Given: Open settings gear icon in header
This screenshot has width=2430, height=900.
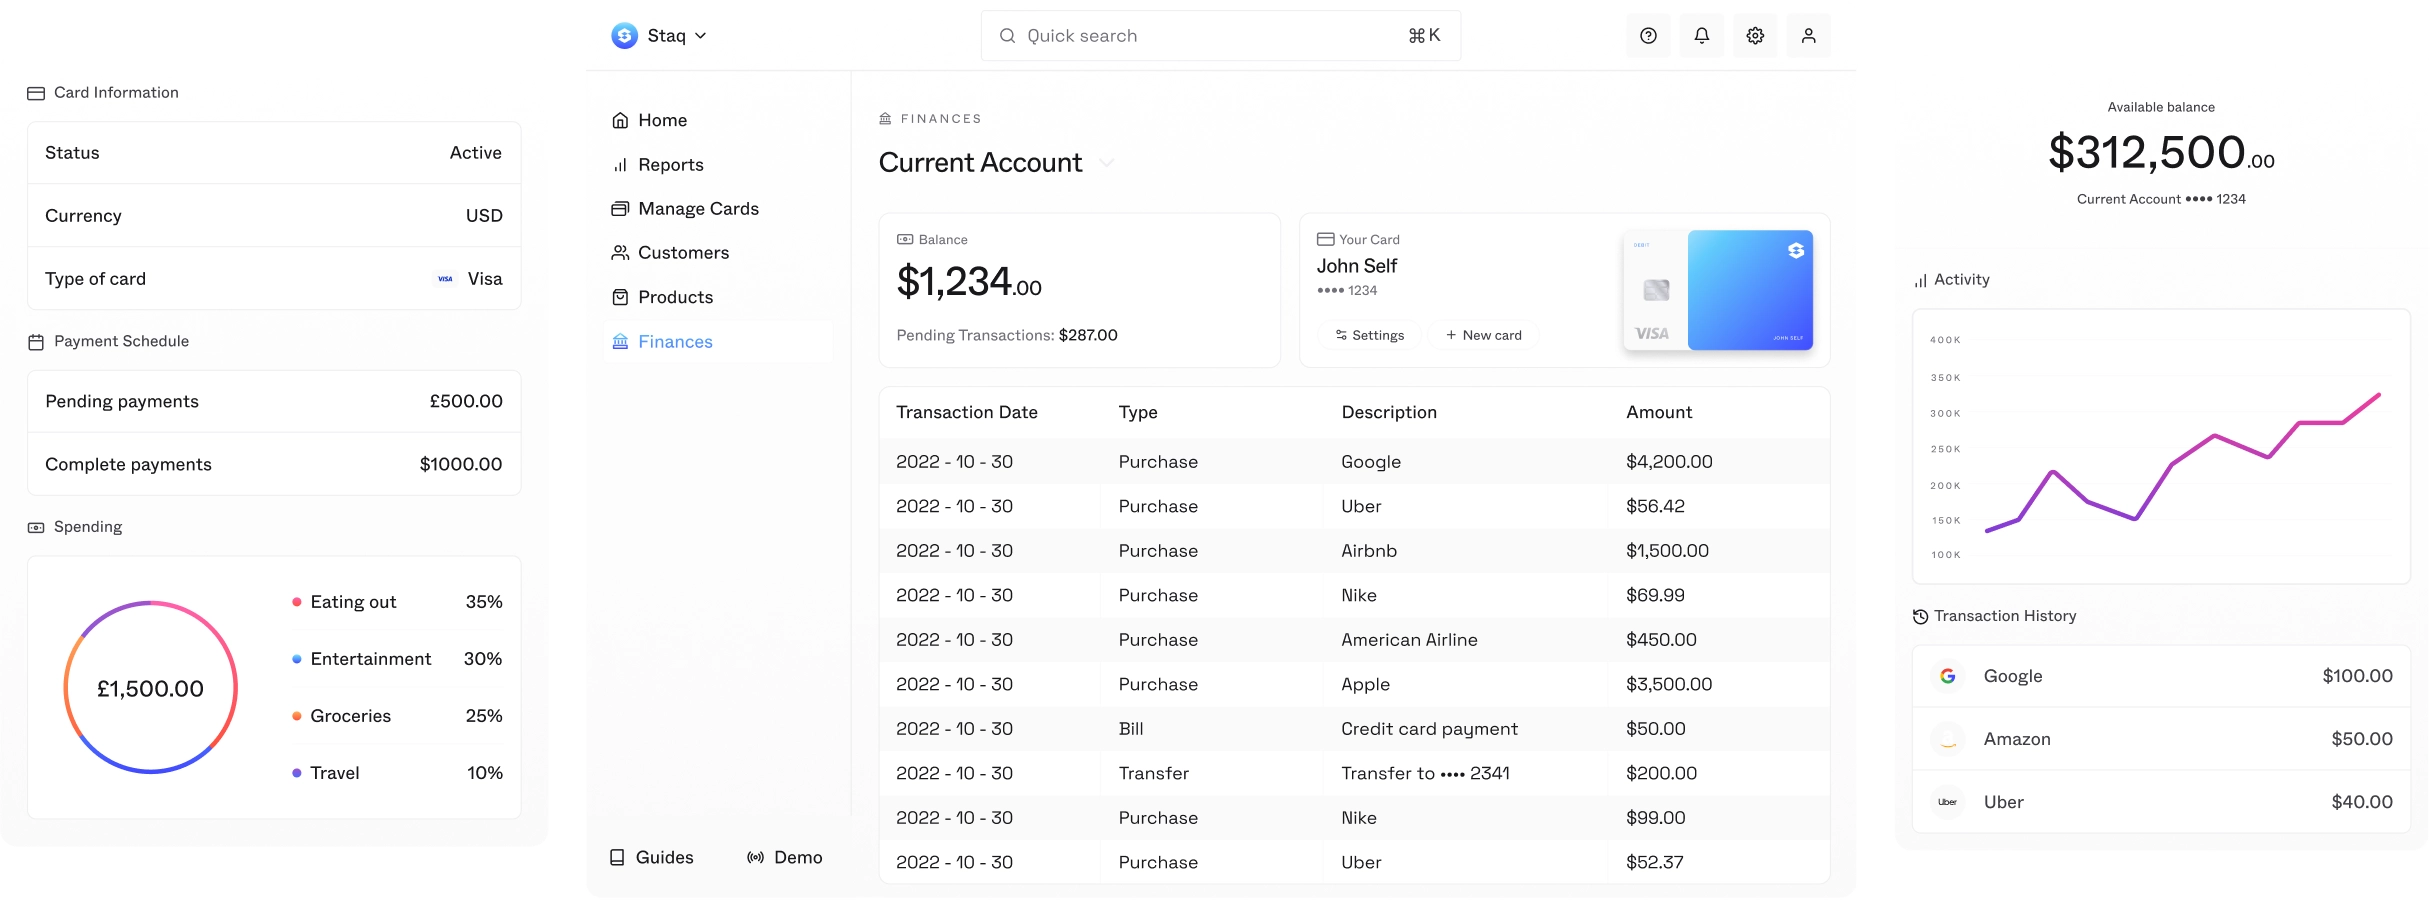Looking at the screenshot, I should (1755, 36).
